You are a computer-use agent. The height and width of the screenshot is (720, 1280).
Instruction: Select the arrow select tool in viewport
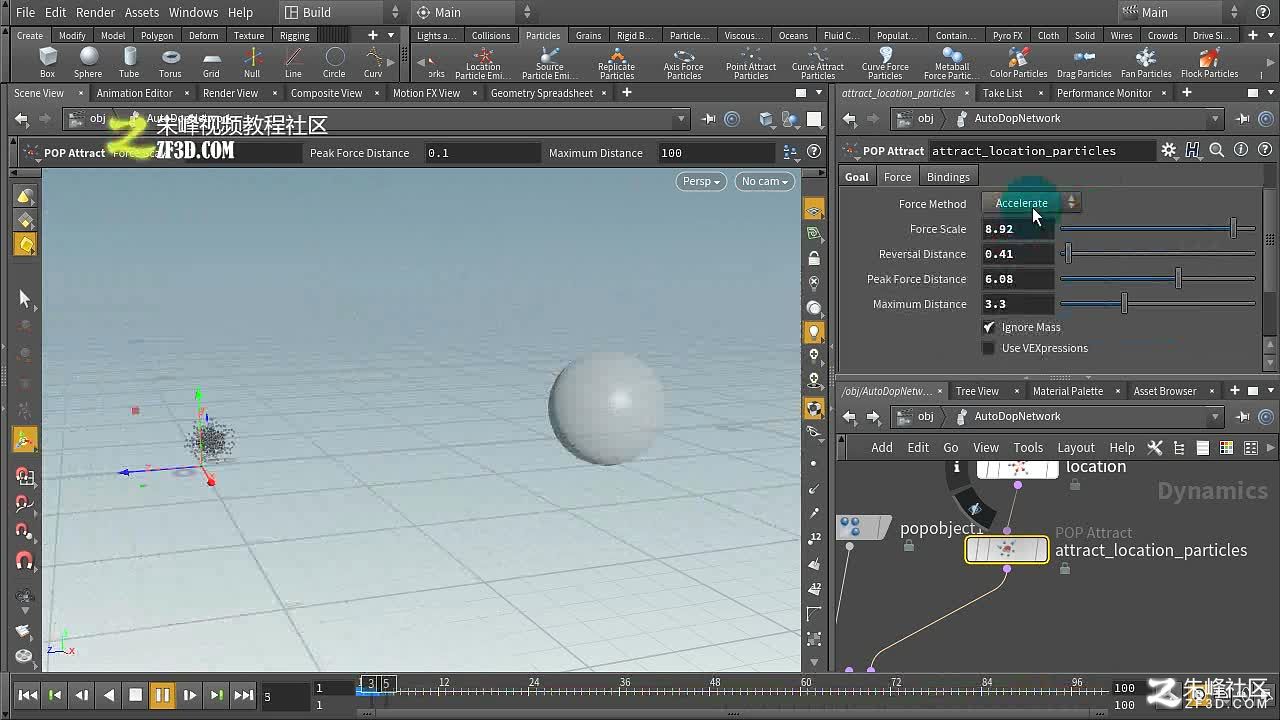pyautogui.click(x=25, y=298)
